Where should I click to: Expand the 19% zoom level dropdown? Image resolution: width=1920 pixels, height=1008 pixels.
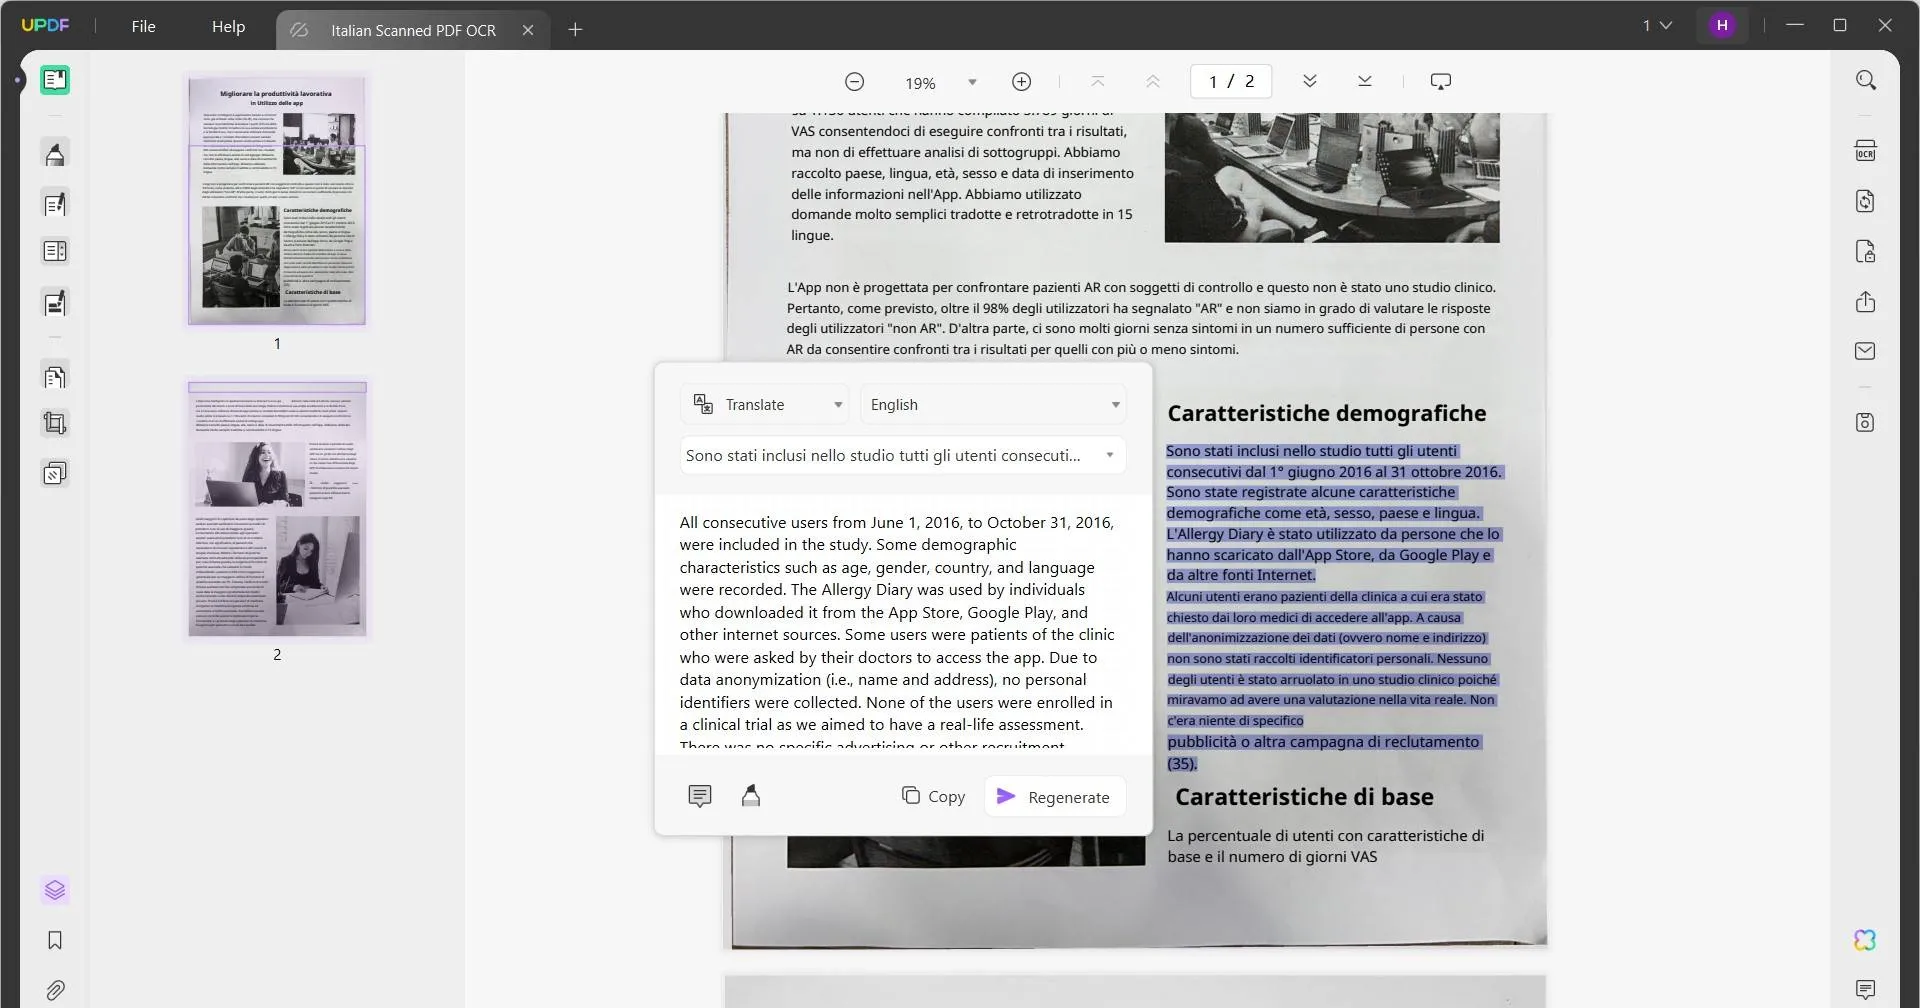[x=972, y=82]
